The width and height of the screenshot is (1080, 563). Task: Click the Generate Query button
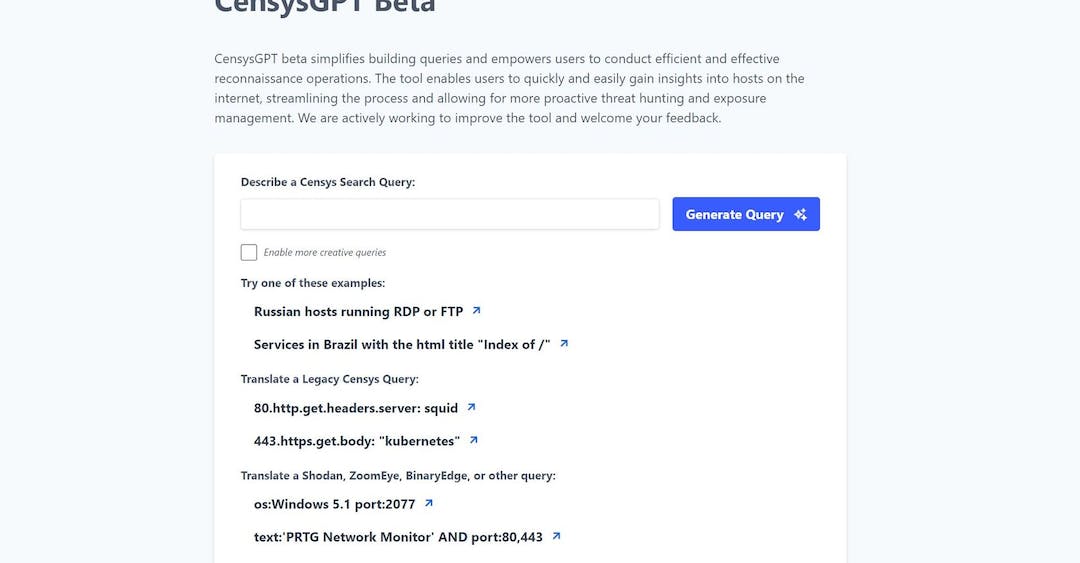[x=746, y=214]
